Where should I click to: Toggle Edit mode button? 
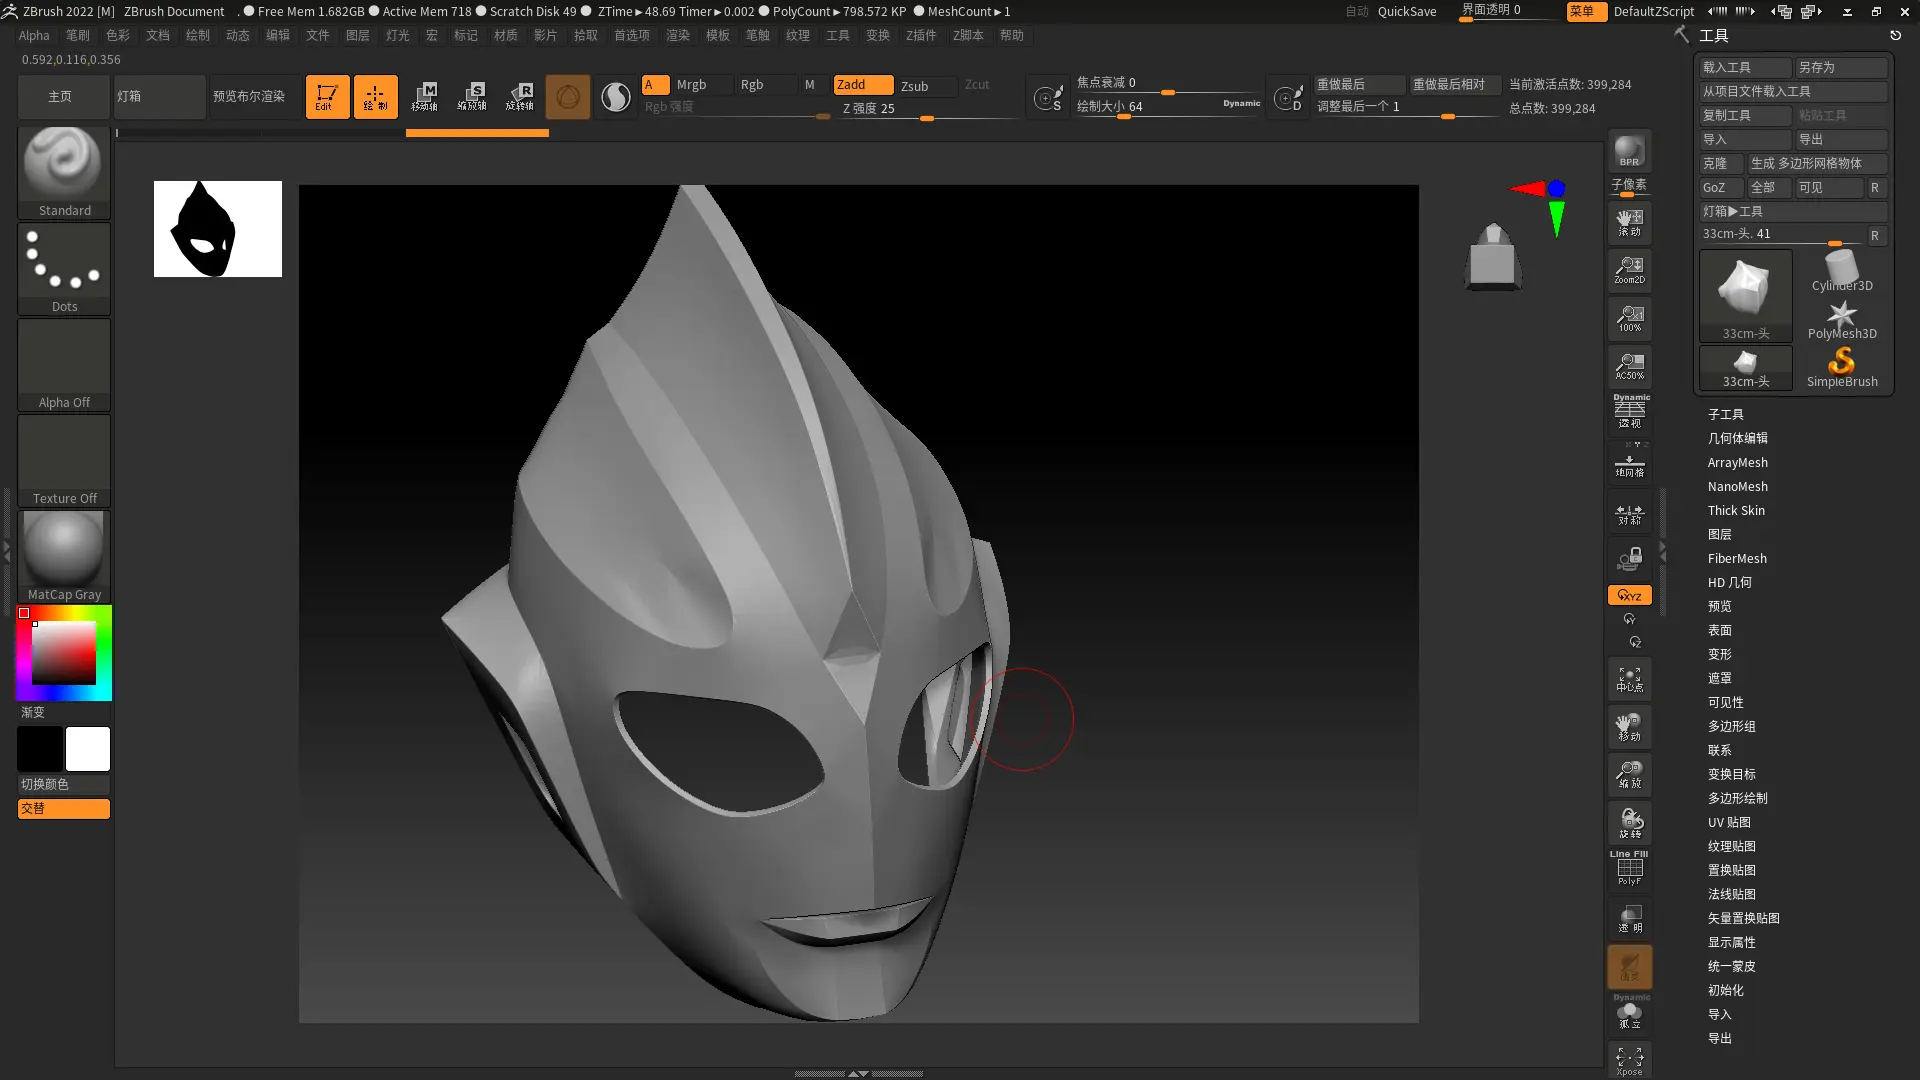pyautogui.click(x=327, y=97)
